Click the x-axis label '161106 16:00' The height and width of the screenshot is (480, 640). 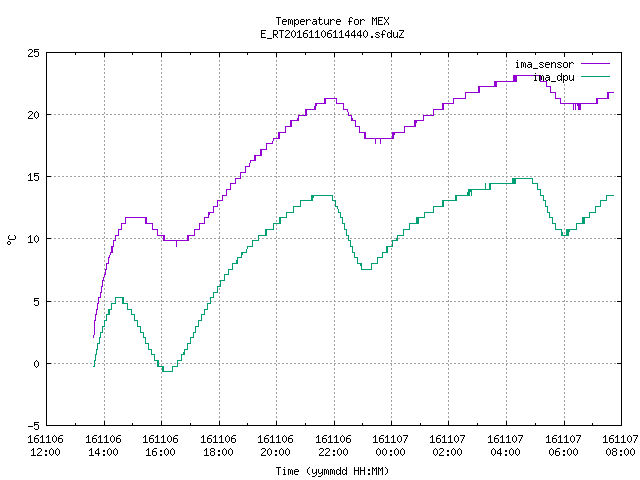(160, 446)
